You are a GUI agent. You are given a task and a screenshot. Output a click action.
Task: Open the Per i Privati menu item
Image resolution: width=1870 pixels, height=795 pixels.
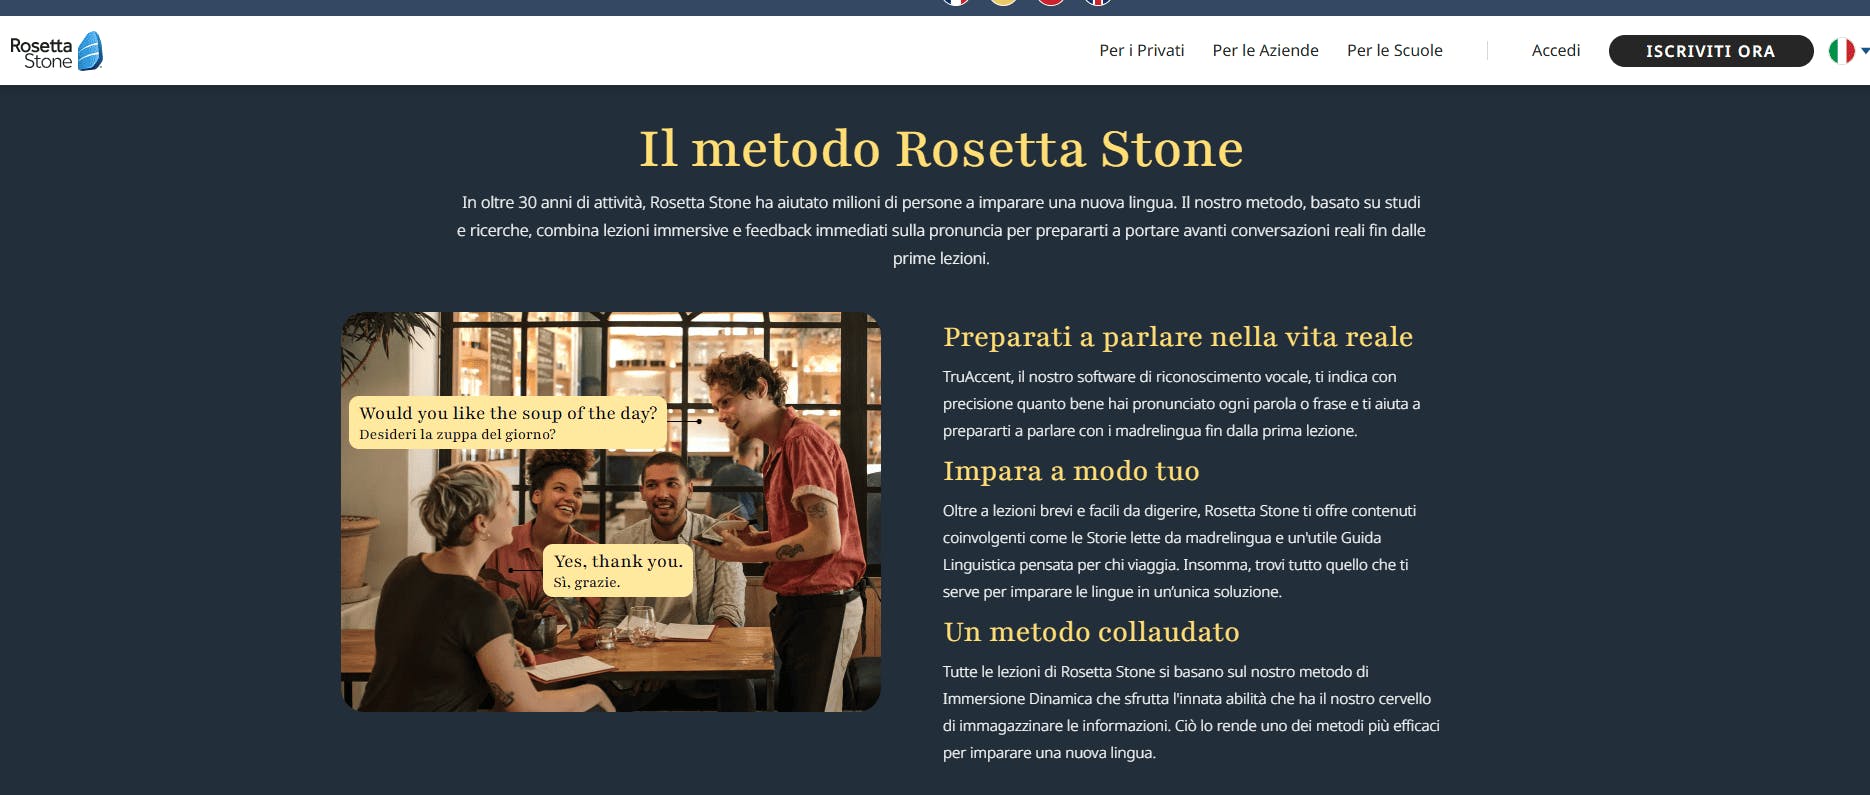click(1141, 51)
